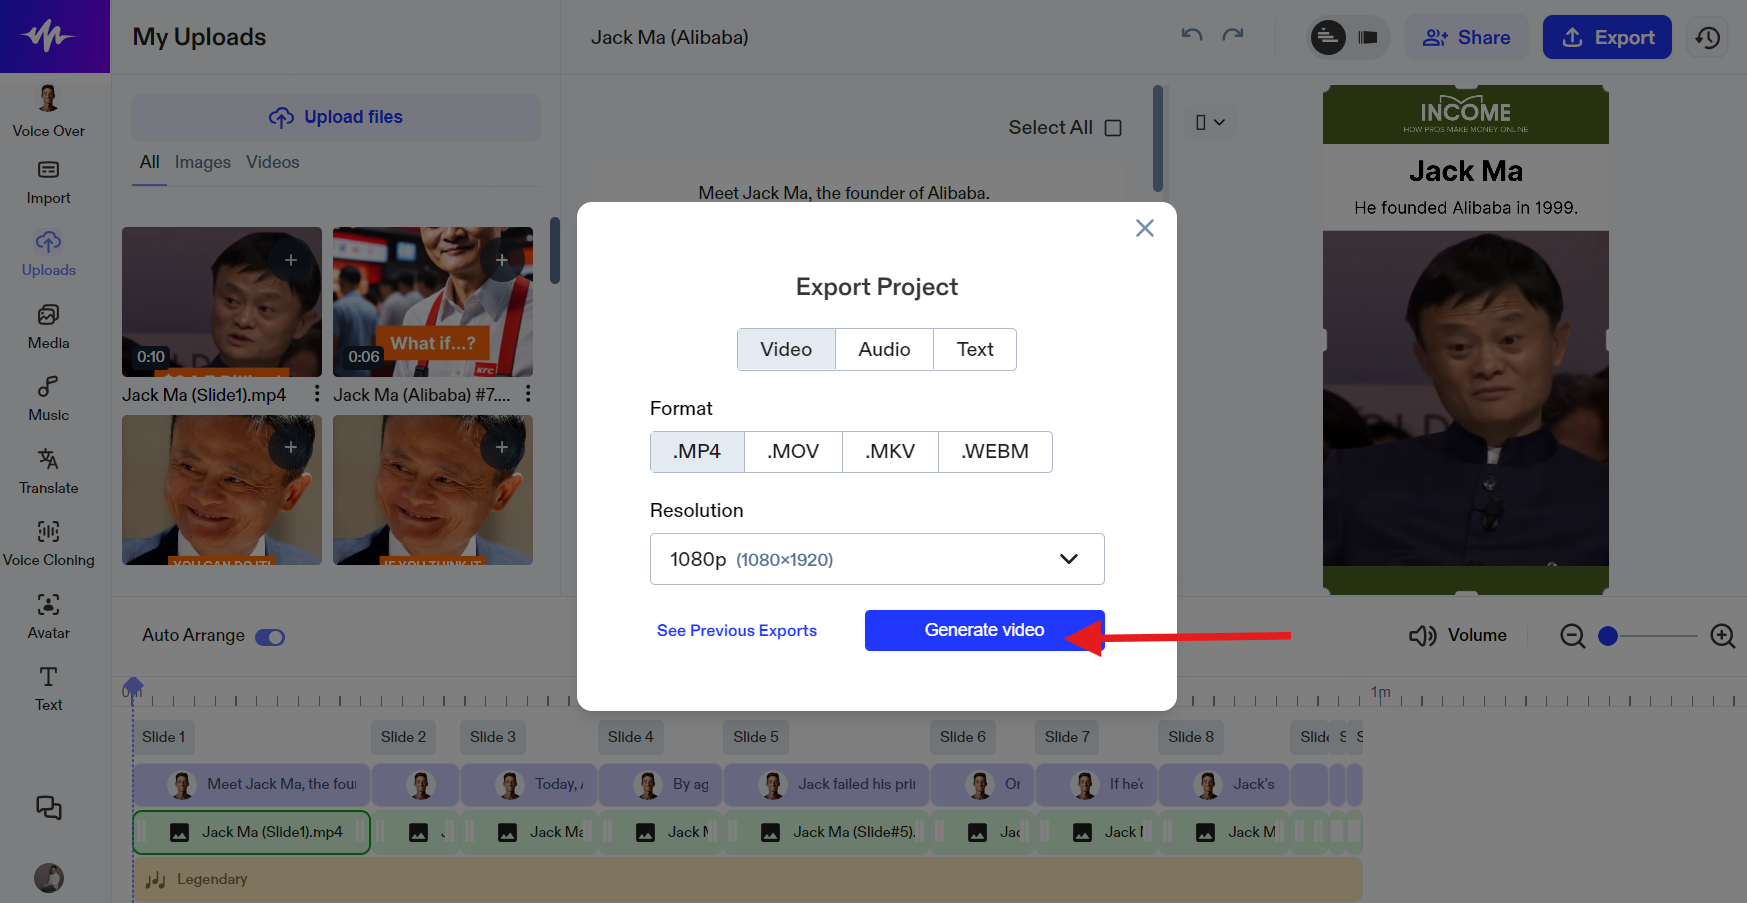
Task: Zoom out the timeline
Action: (x=1573, y=636)
